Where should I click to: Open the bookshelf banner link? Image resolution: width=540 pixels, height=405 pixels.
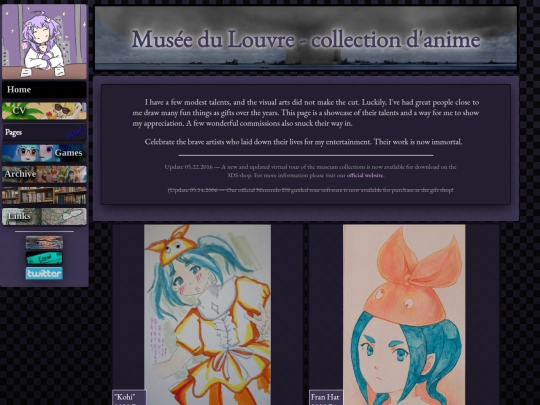(44, 196)
